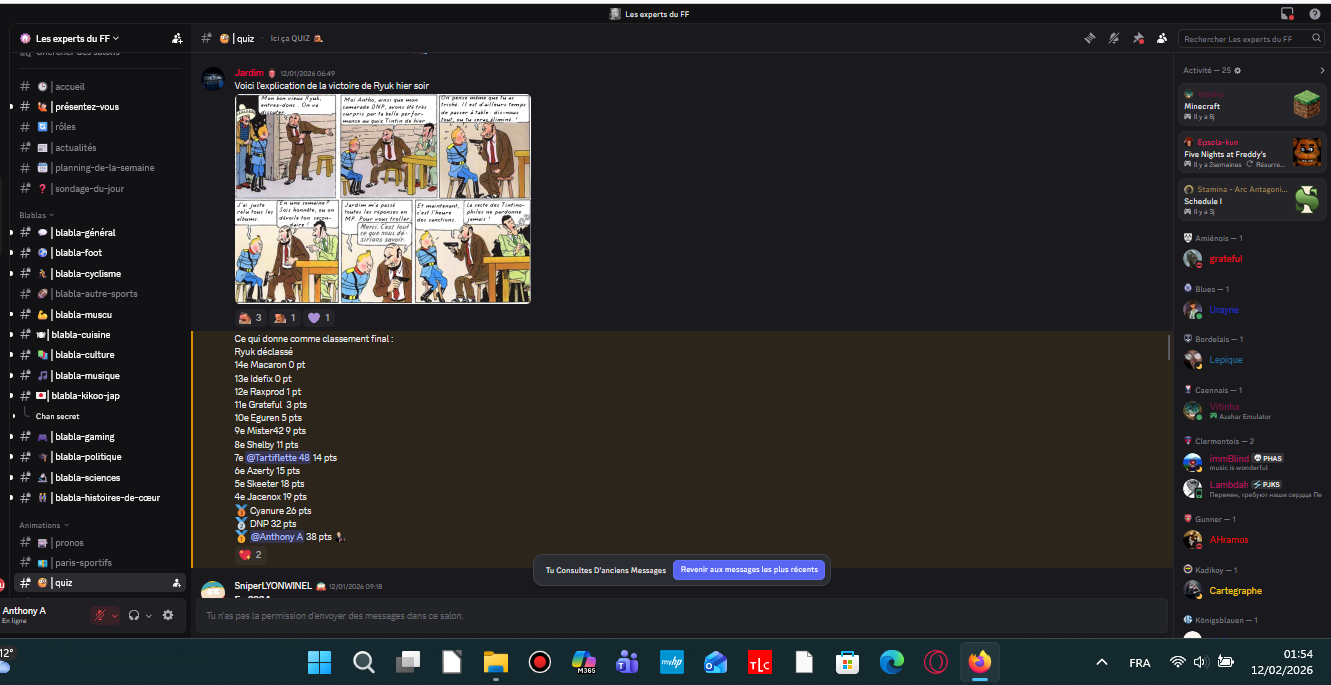Switch to the présentez-vous channel
Image resolution: width=1331 pixels, height=685 pixels.
[x=87, y=107]
